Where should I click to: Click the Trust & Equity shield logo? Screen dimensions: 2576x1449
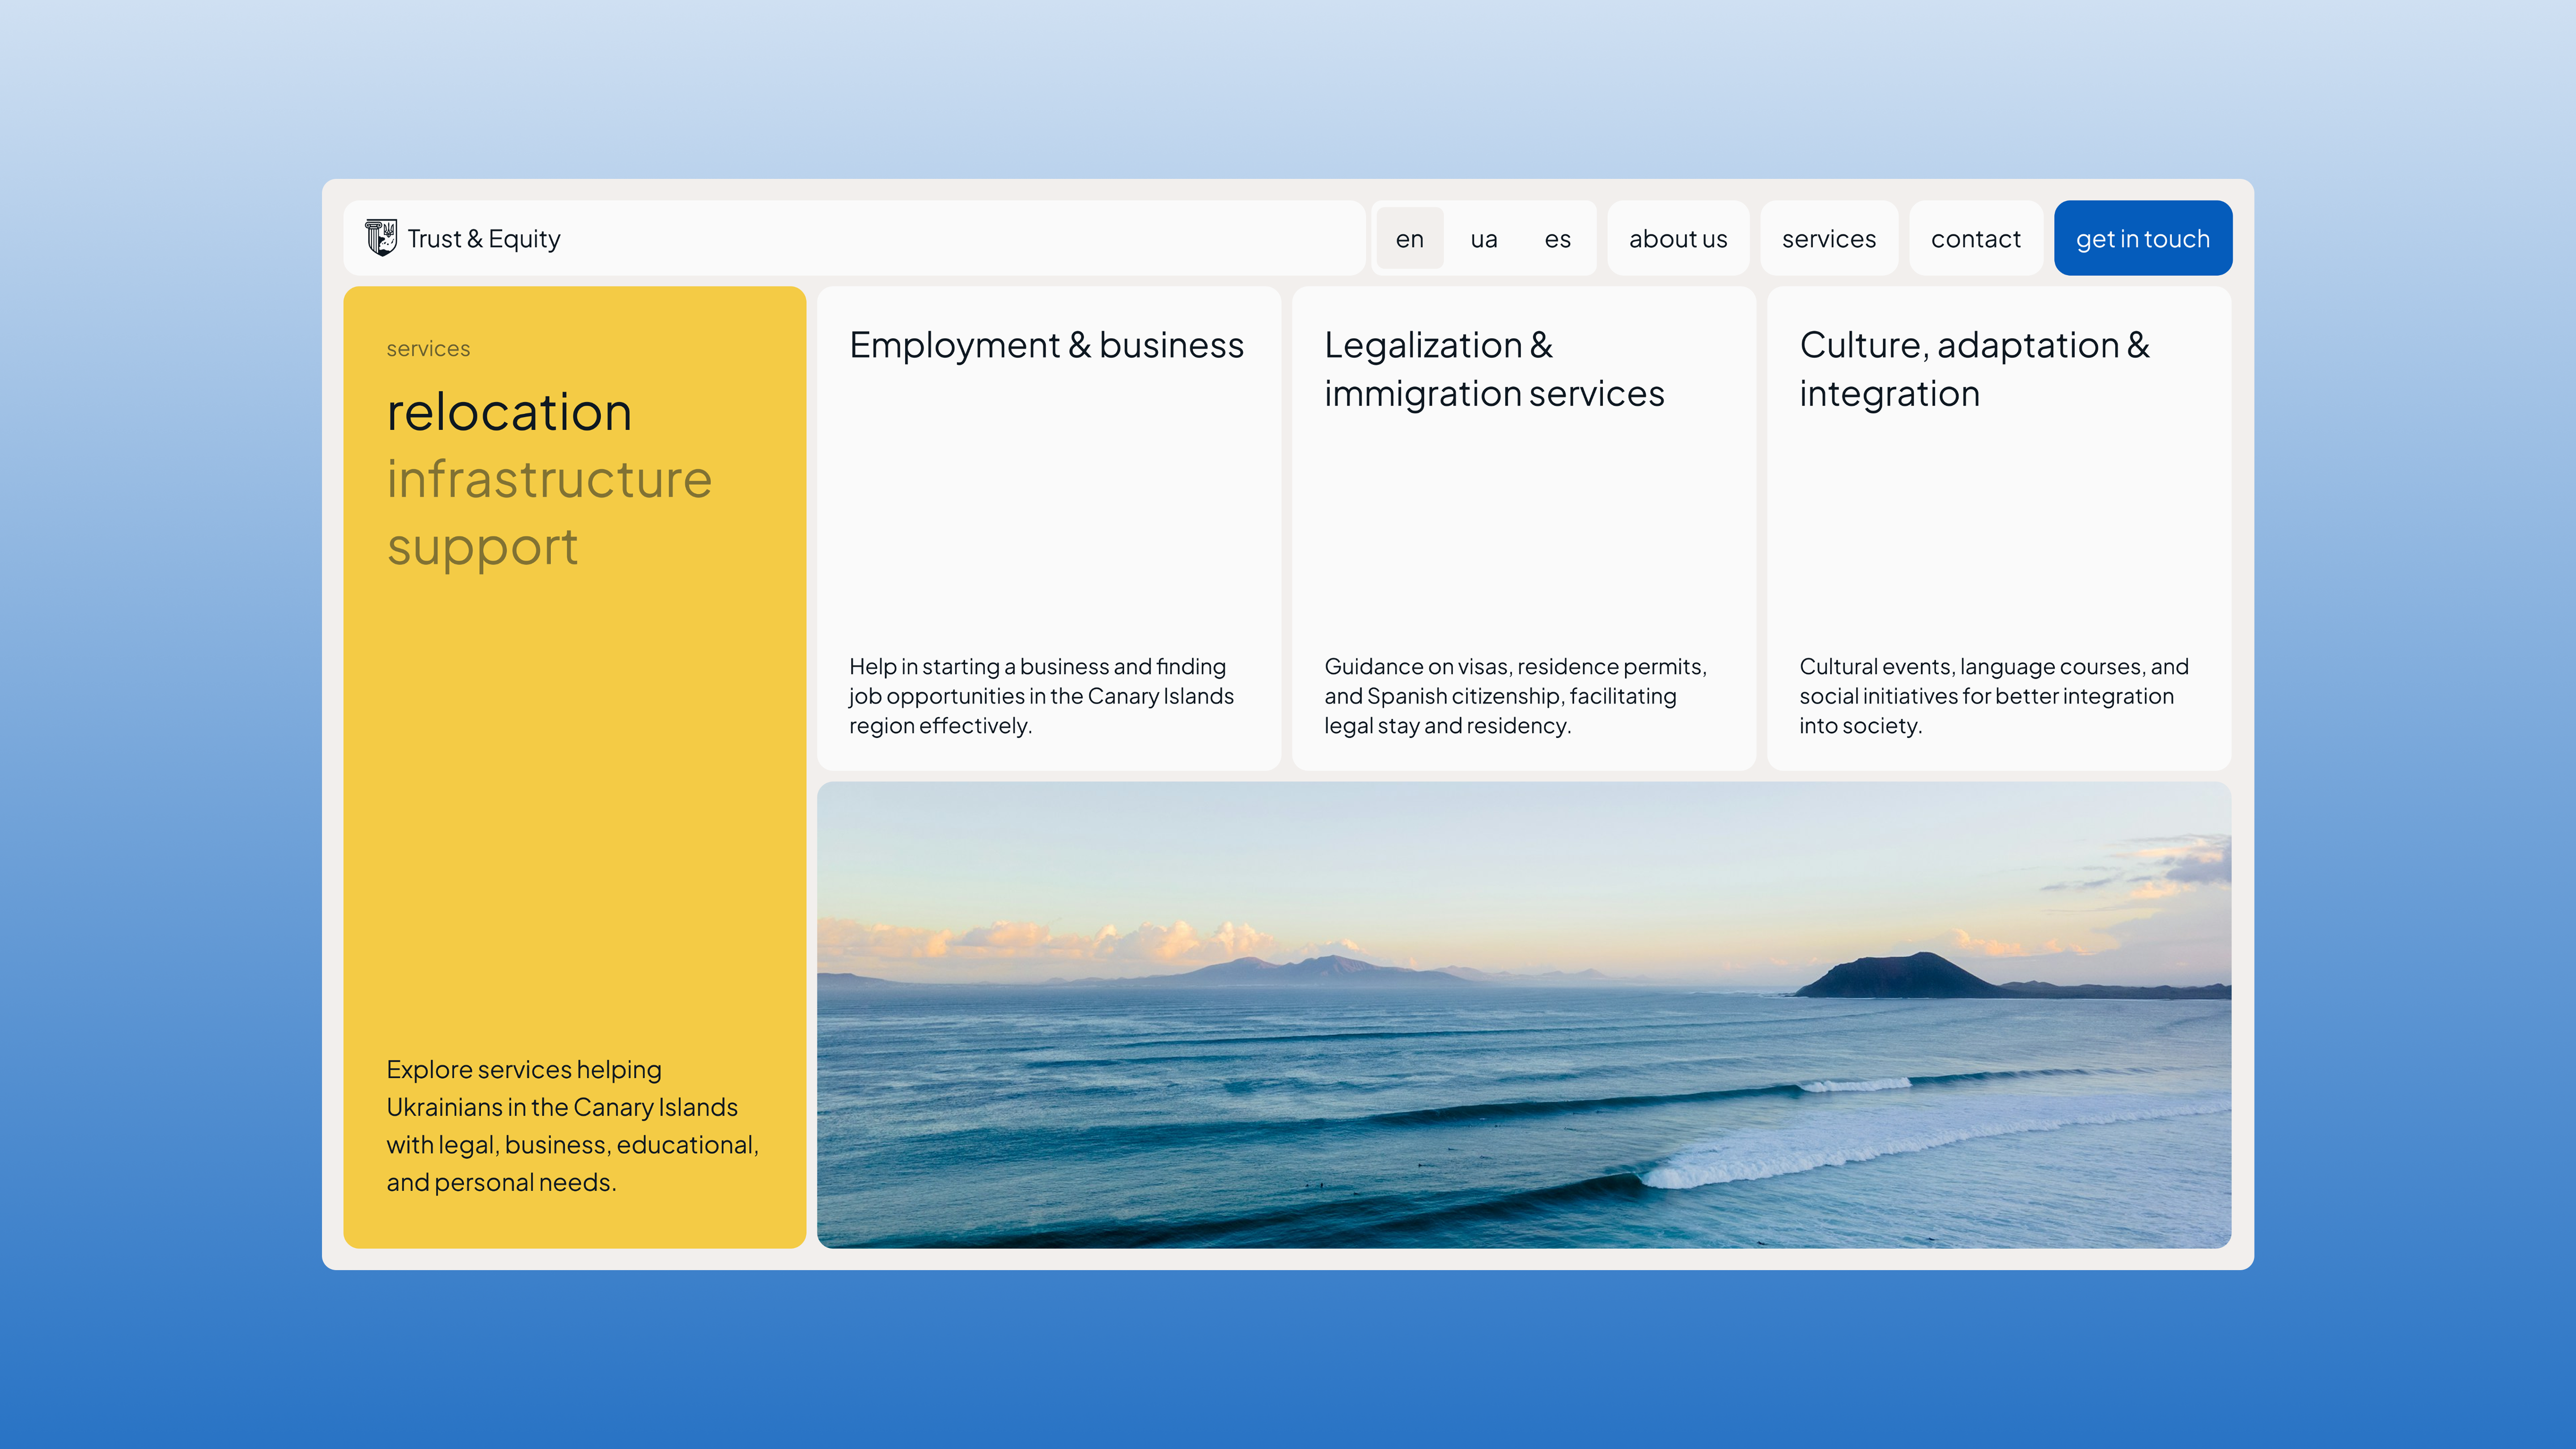(380, 238)
